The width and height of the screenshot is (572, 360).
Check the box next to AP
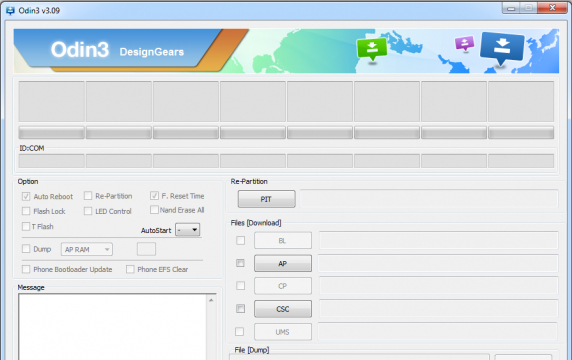240,263
